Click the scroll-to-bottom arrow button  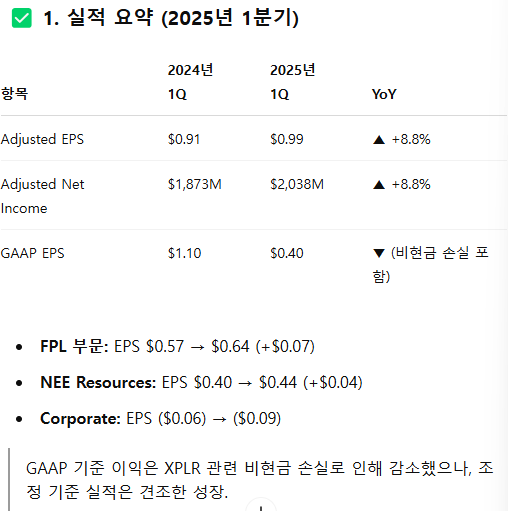click(x=261, y=506)
